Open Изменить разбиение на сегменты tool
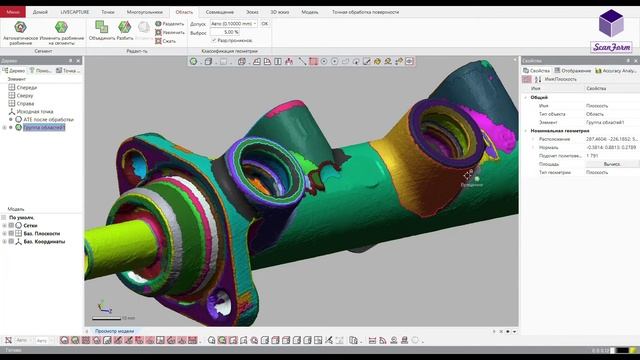This screenshot has height=360, width=640. pos(62,33)
